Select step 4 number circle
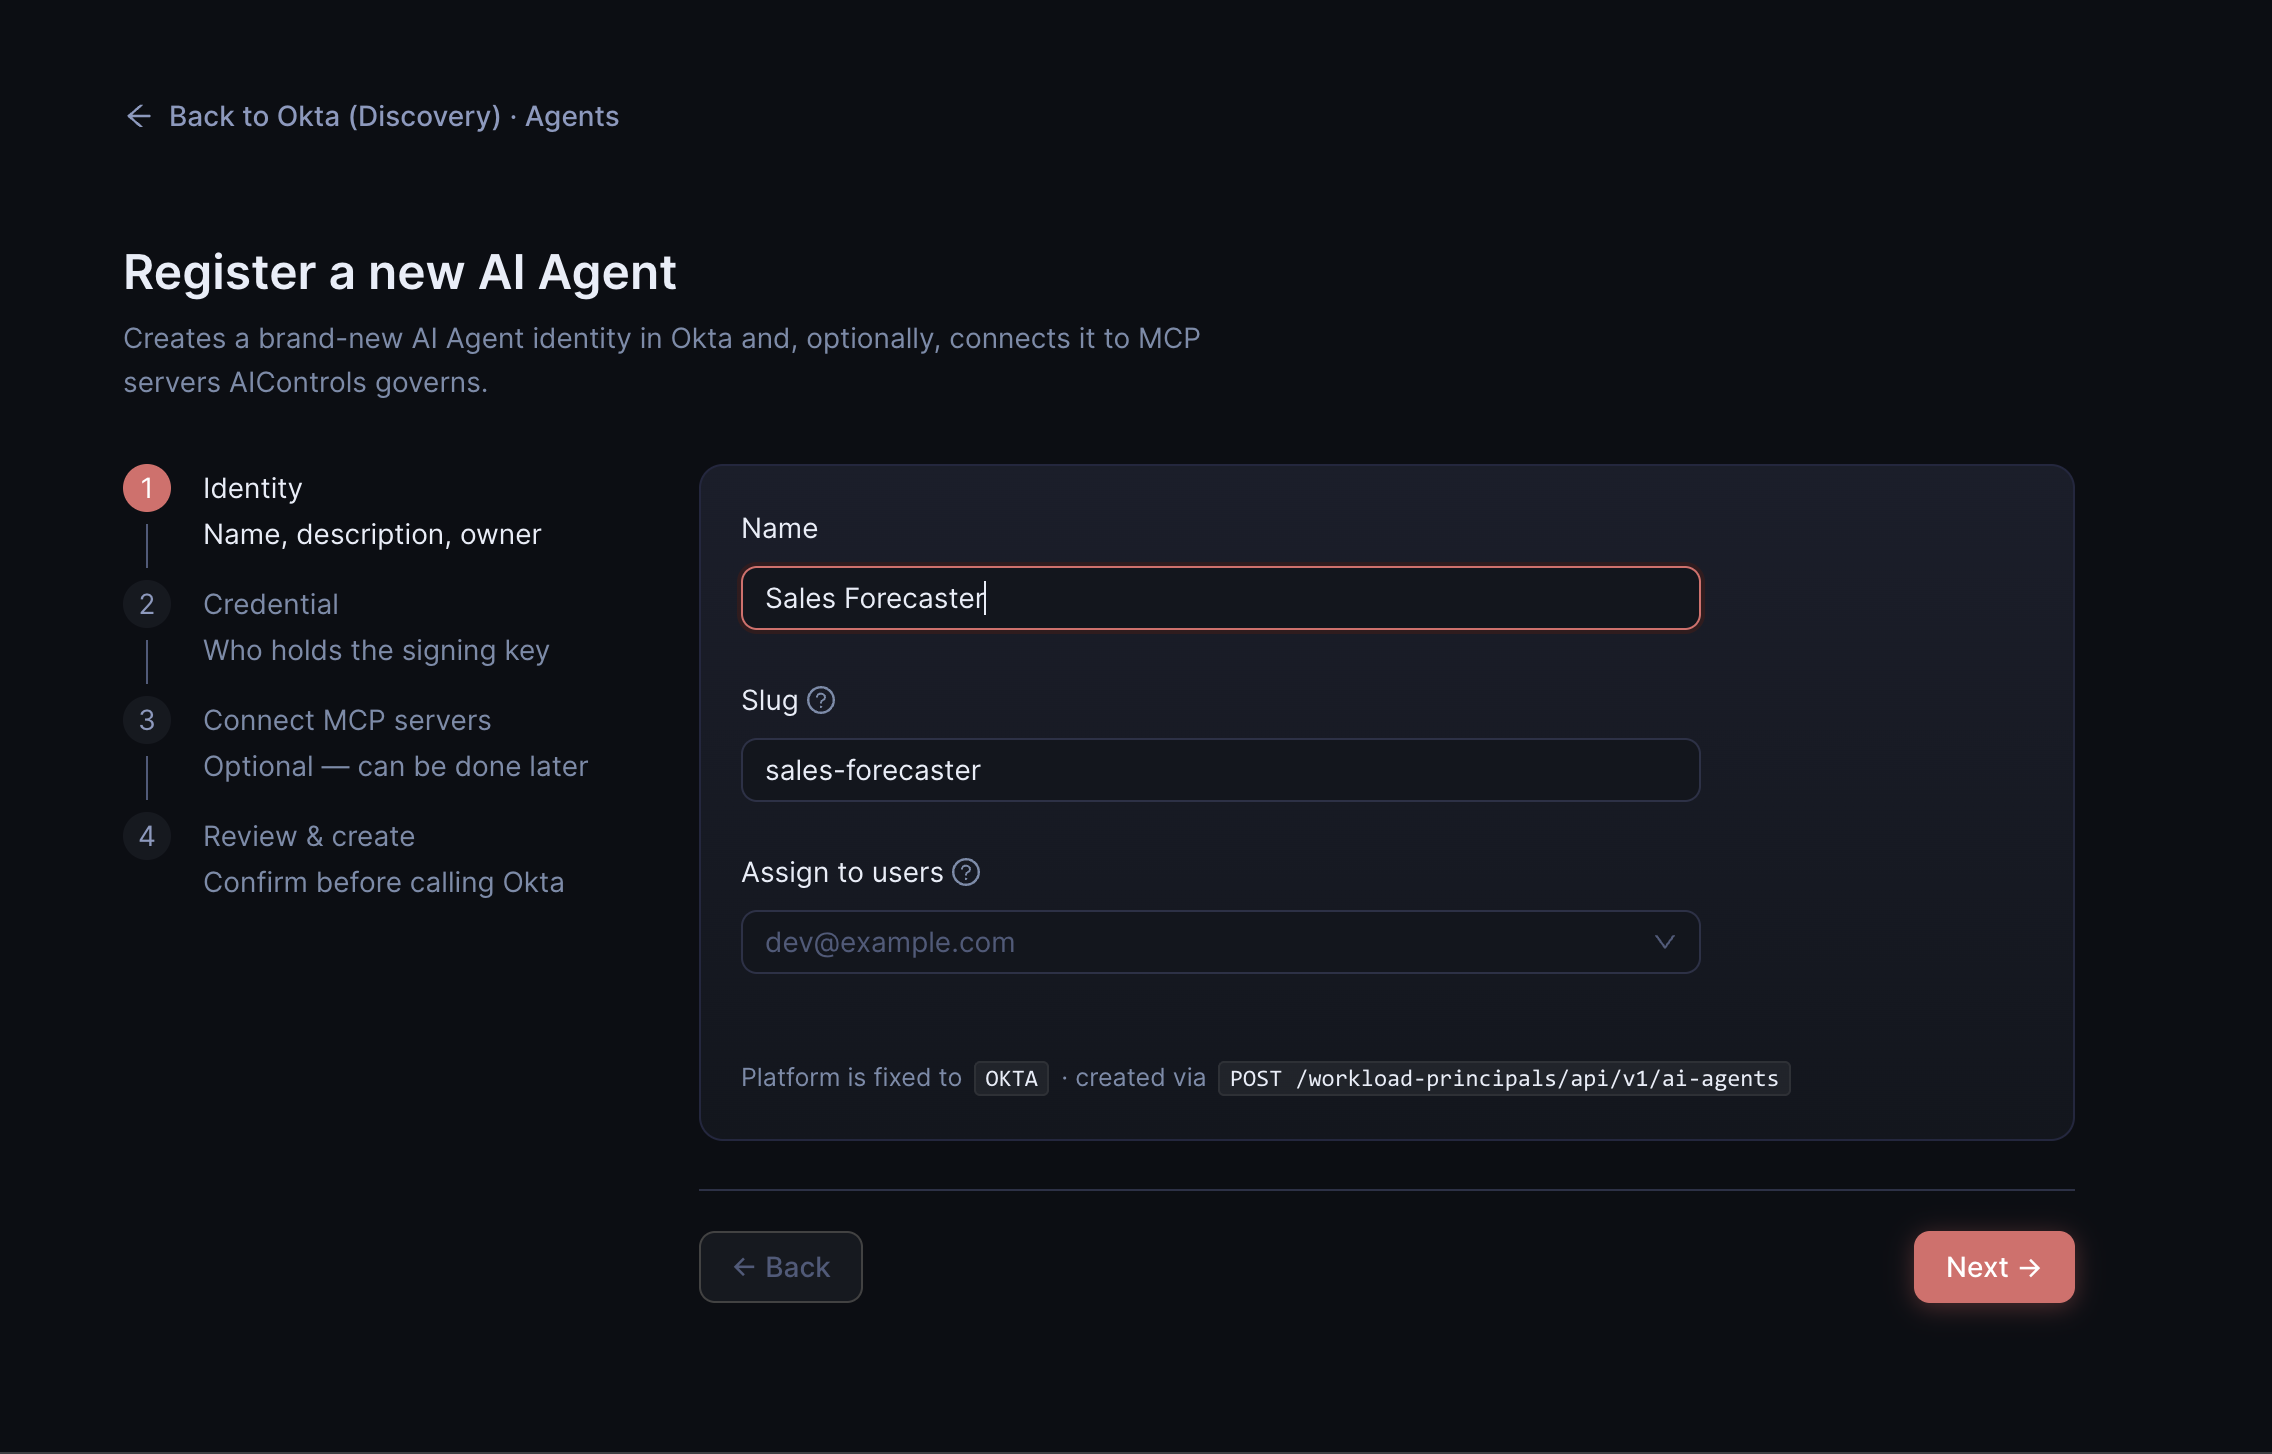Screen dimensions: 2272x1454 coord(147,836)
